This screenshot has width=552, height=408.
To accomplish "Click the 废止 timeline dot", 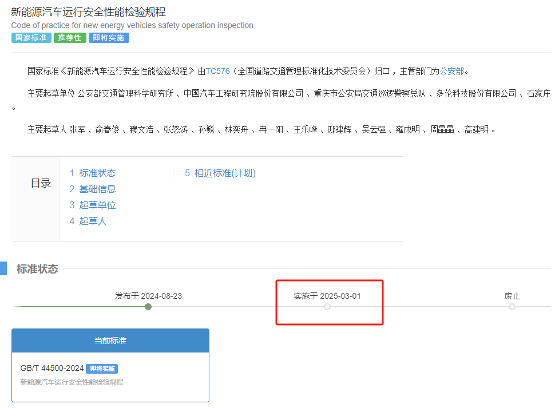I will 512,307.
